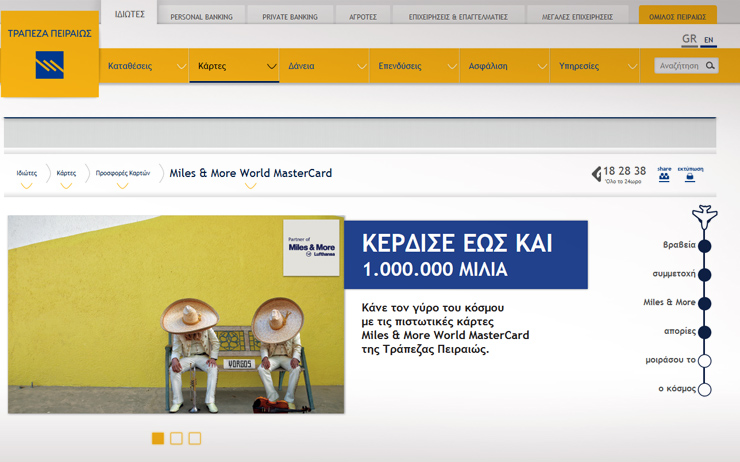Switch to the PERSONAL BANKING tab
This screenshot has height=462, width=740.
(x=202, y=17)
